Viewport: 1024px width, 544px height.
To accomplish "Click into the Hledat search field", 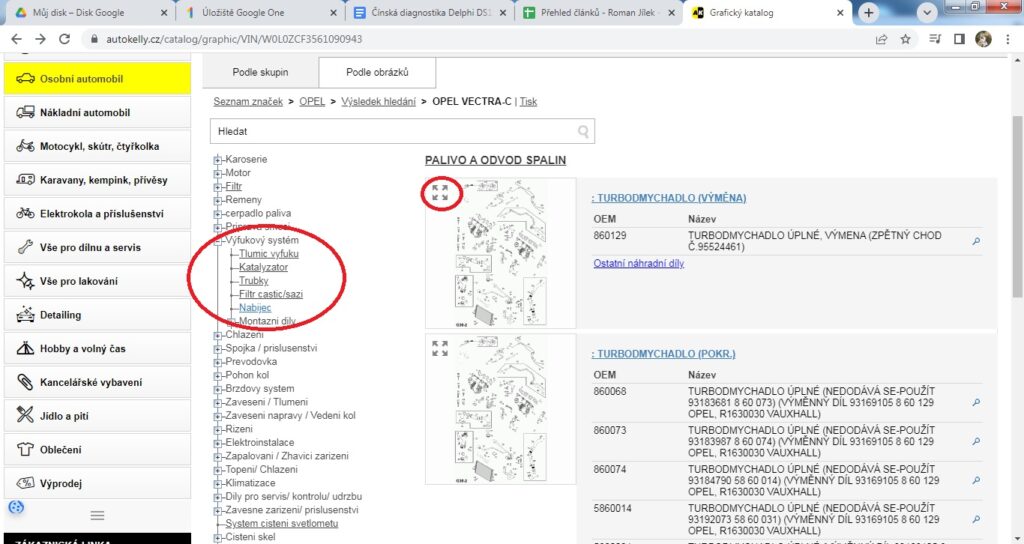I will [x=402, y=131].
